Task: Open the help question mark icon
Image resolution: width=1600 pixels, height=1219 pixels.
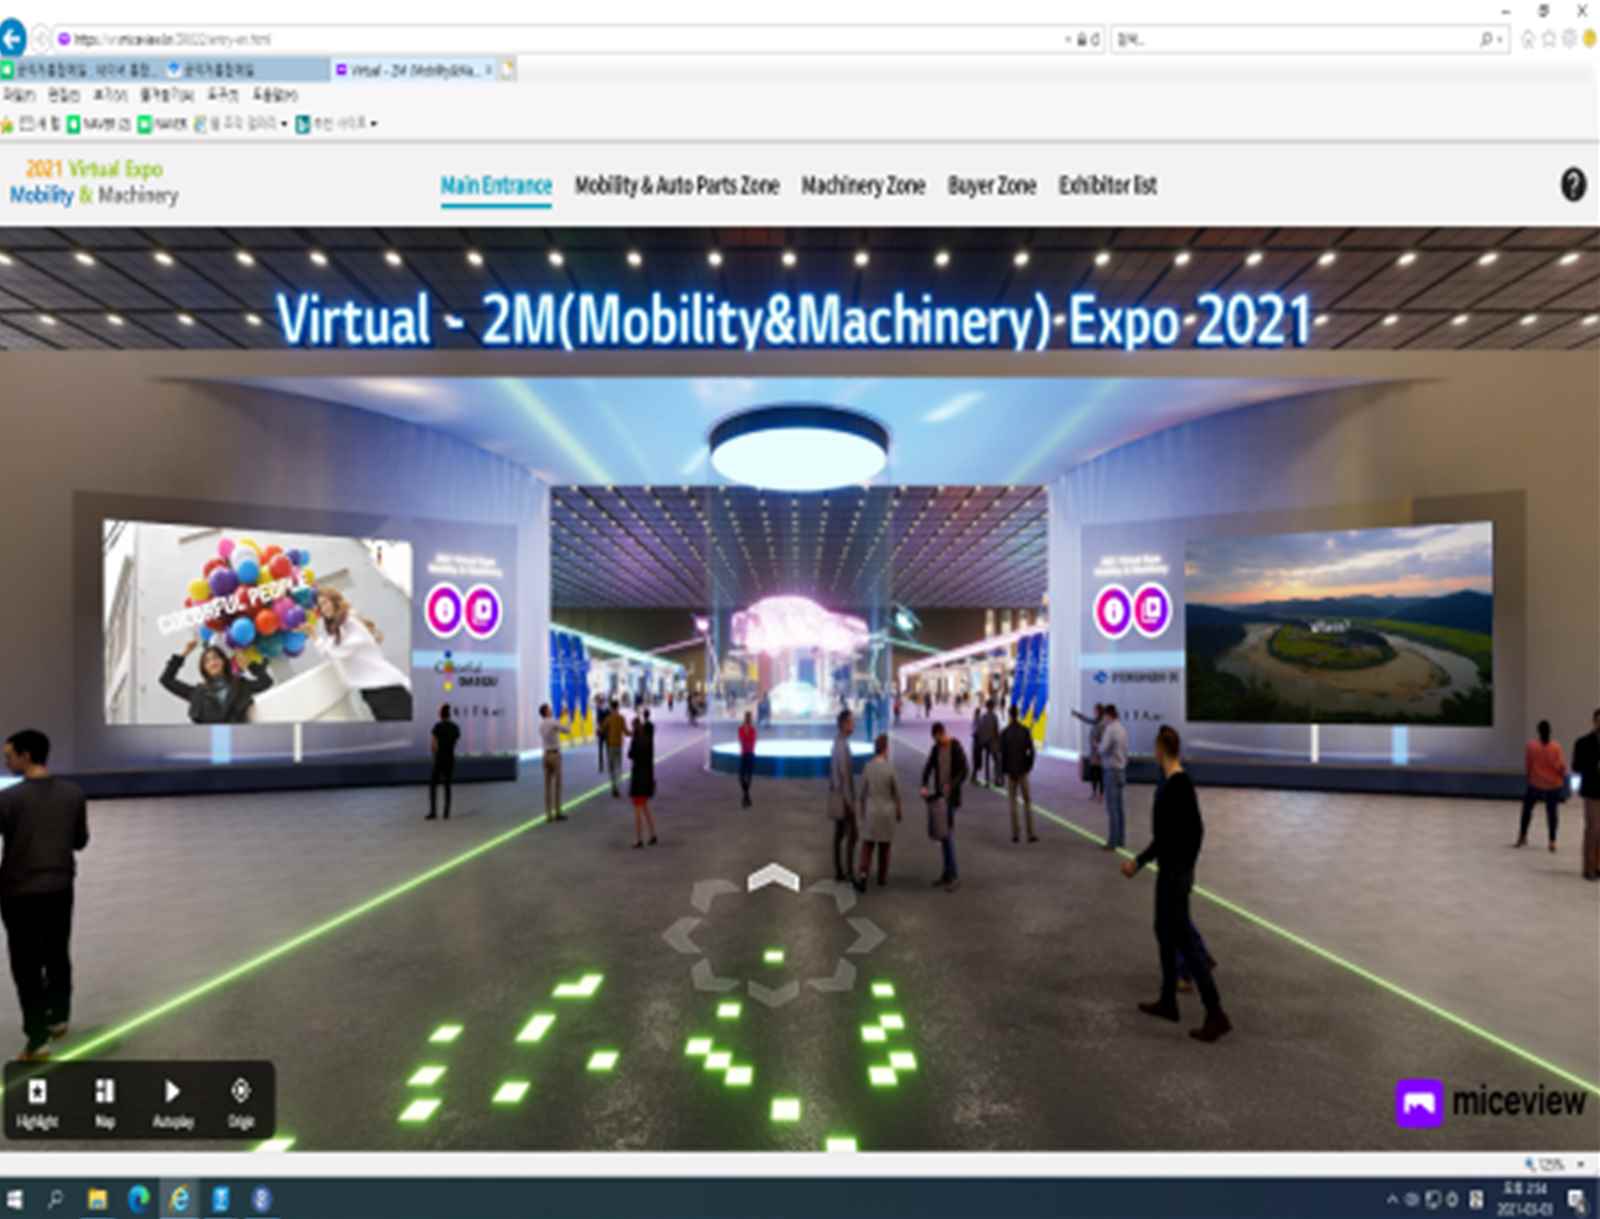Action: 1572,185
